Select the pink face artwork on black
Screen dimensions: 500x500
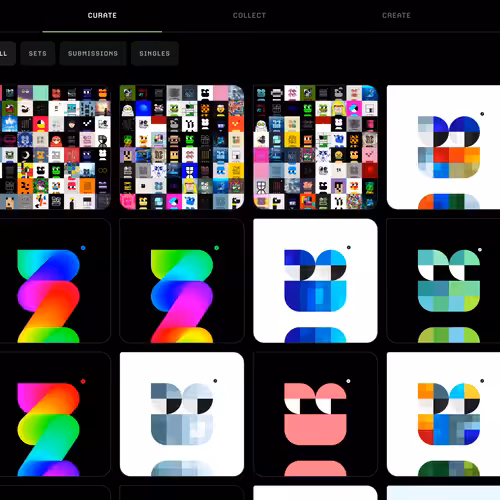tap(315, 414)
